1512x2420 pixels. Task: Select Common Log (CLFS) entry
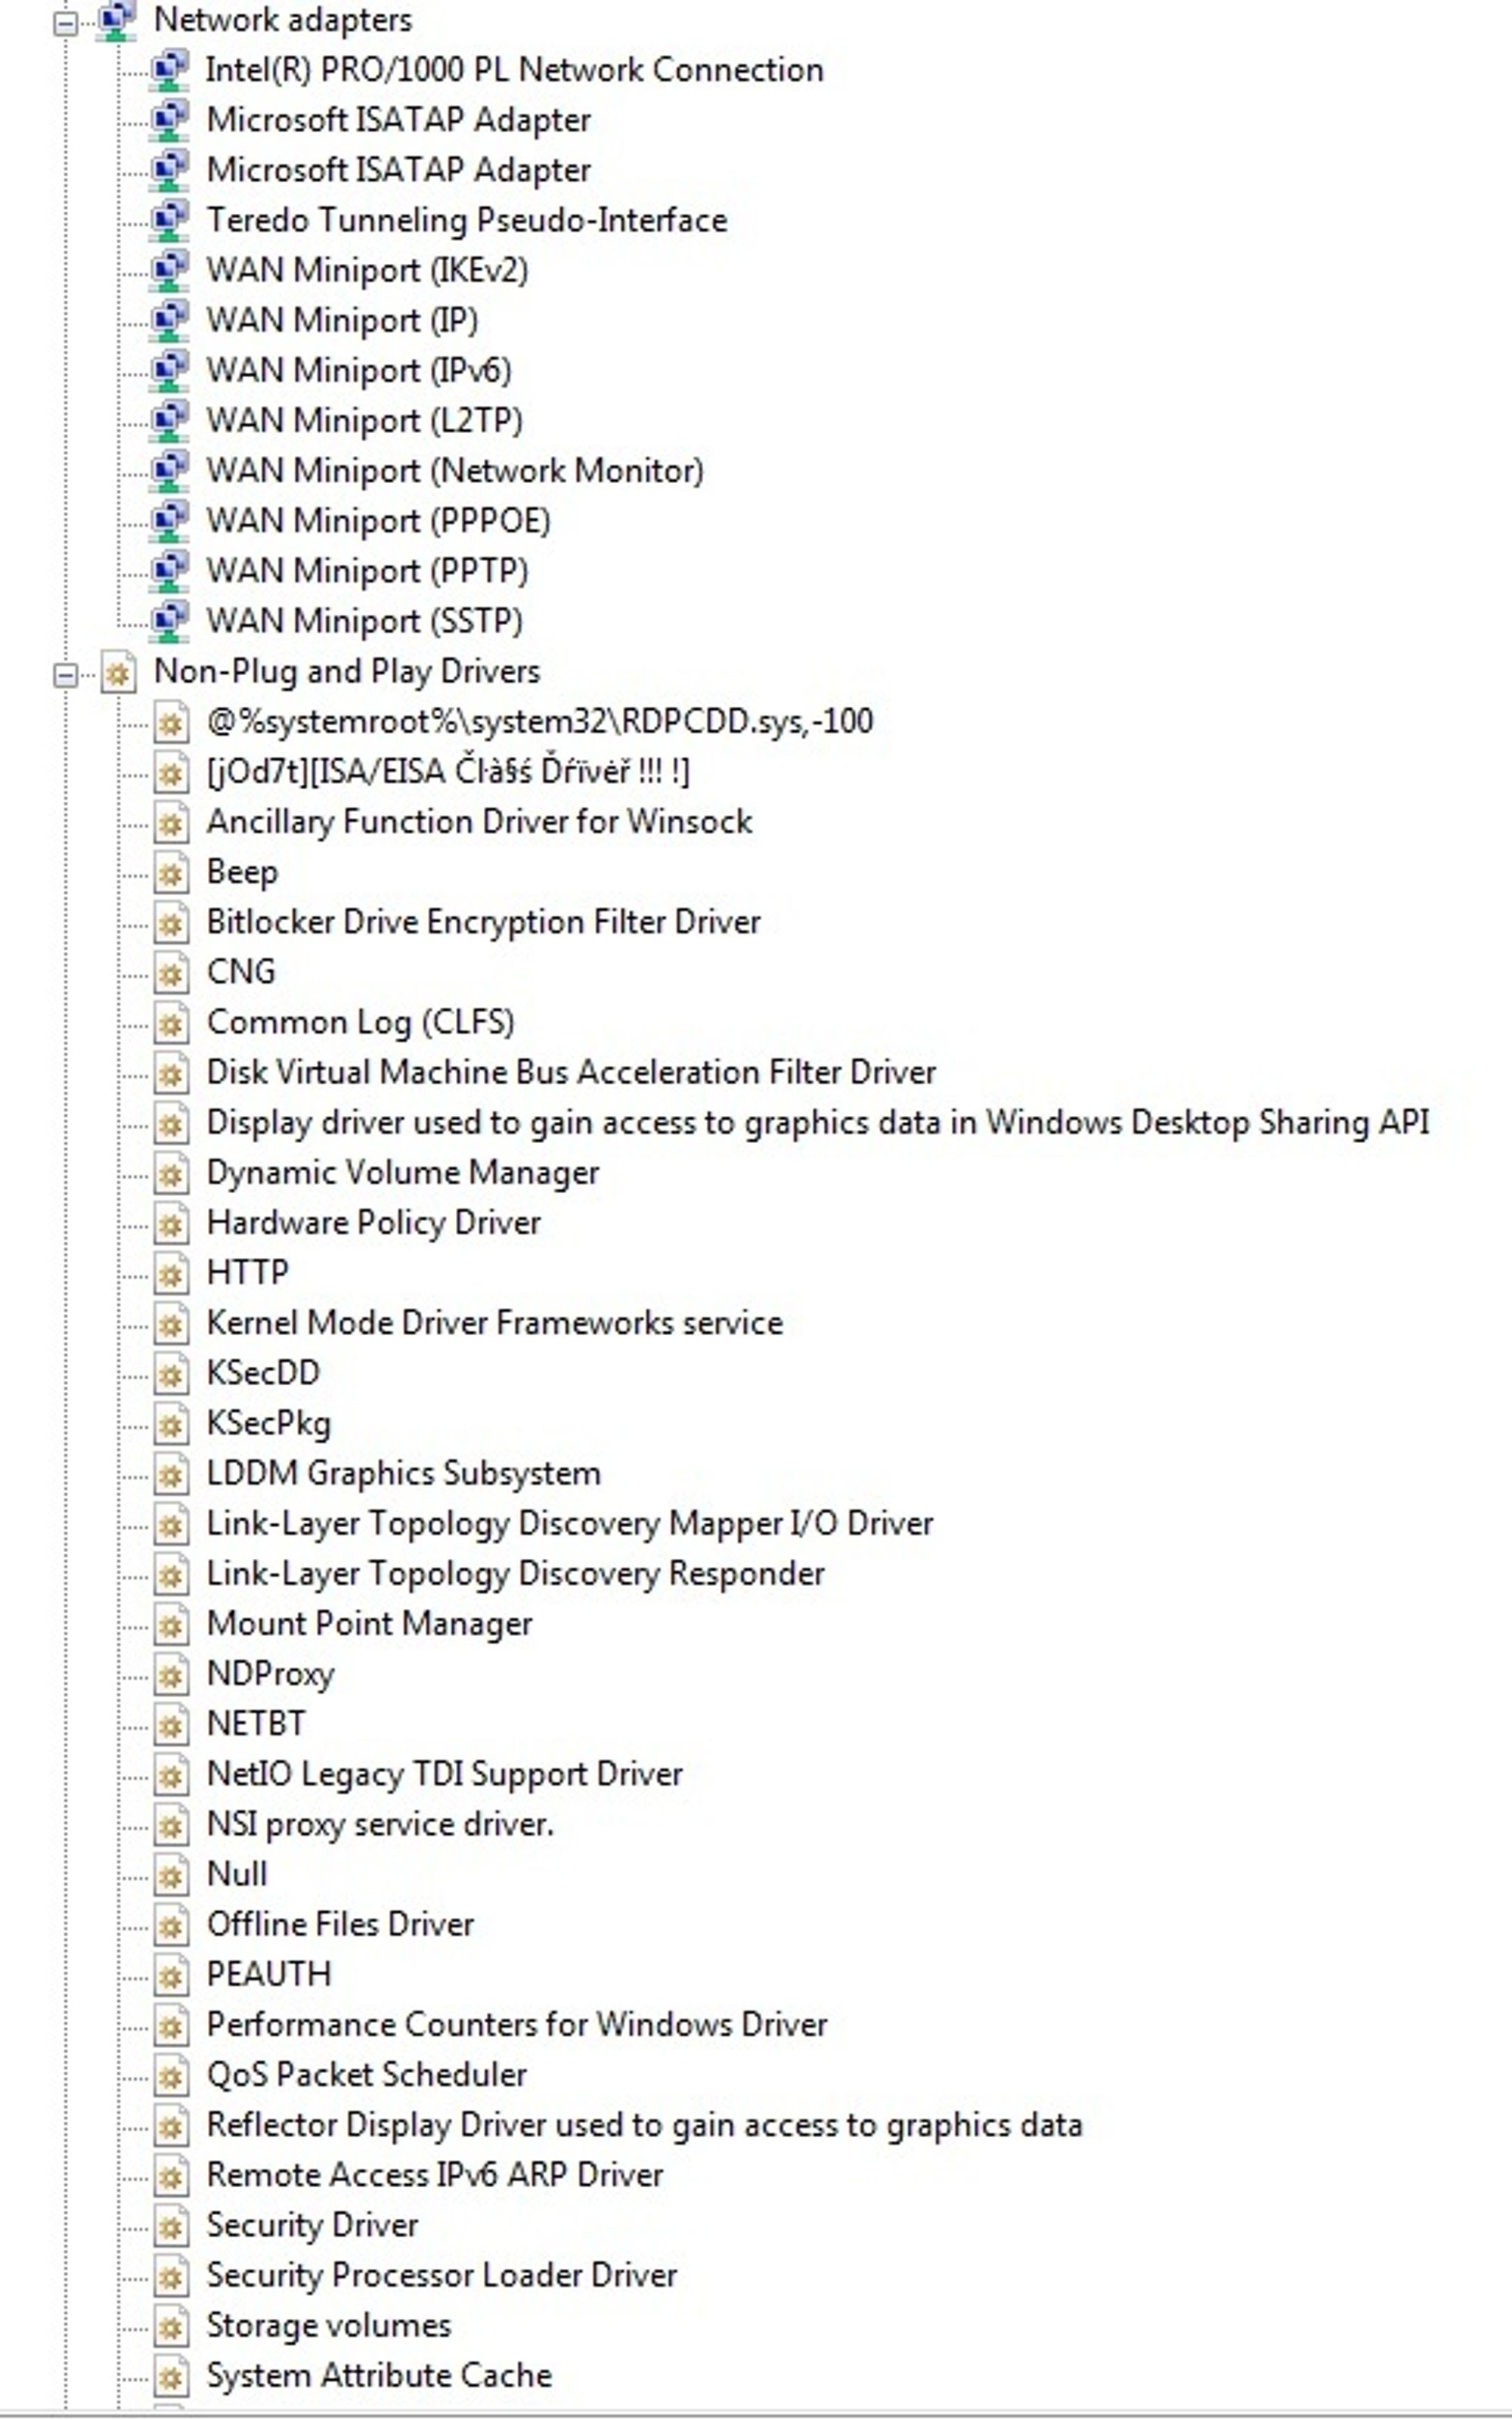point(361,1022)
